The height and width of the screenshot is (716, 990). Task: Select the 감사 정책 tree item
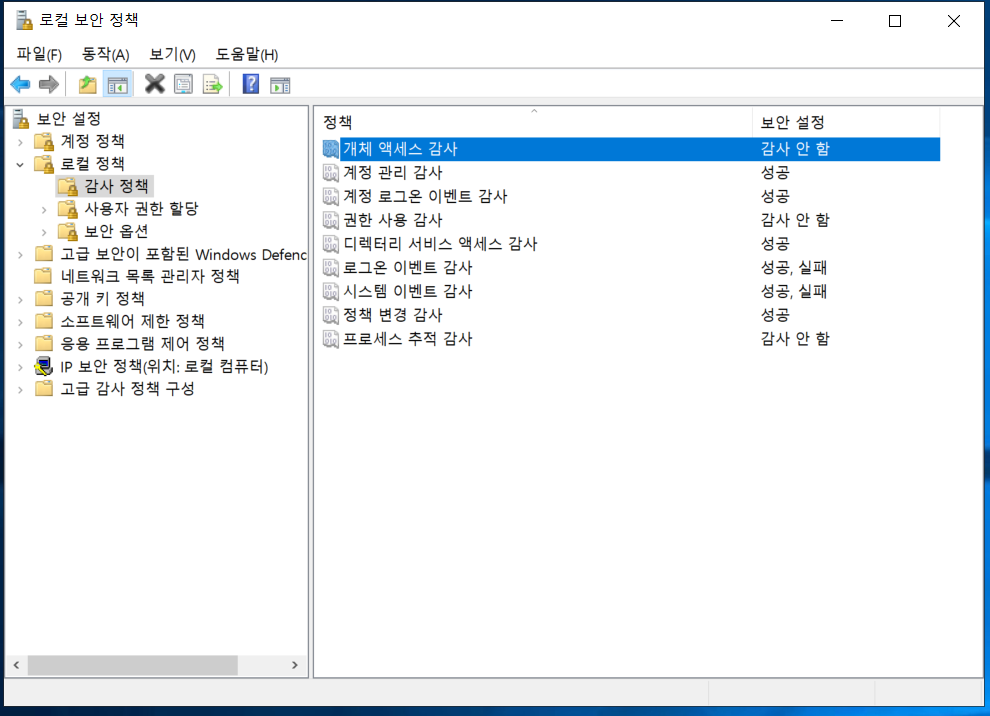[116, 186]
